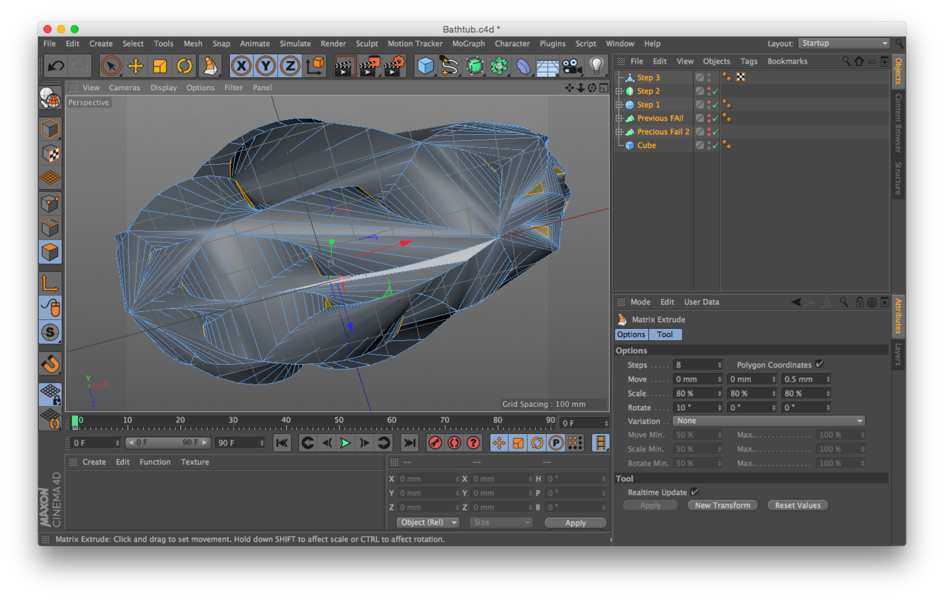Image resolution: width=944 pixels, height=600 pixels.
Task: Enable the Axis mode icon
Action: 51,282
